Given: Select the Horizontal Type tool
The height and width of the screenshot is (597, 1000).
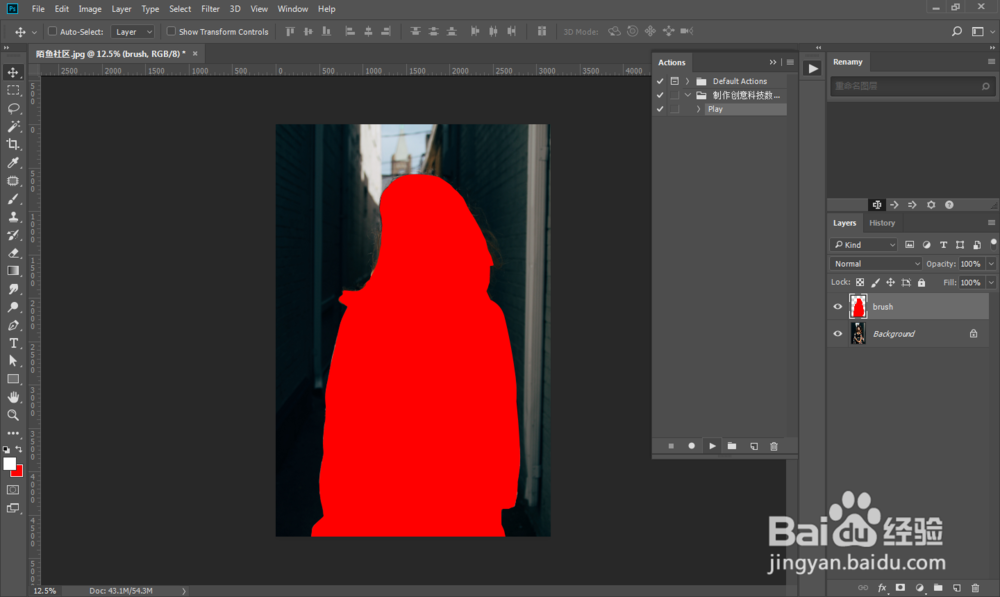Looking at the screenshot, I should (x=13, y=343).
